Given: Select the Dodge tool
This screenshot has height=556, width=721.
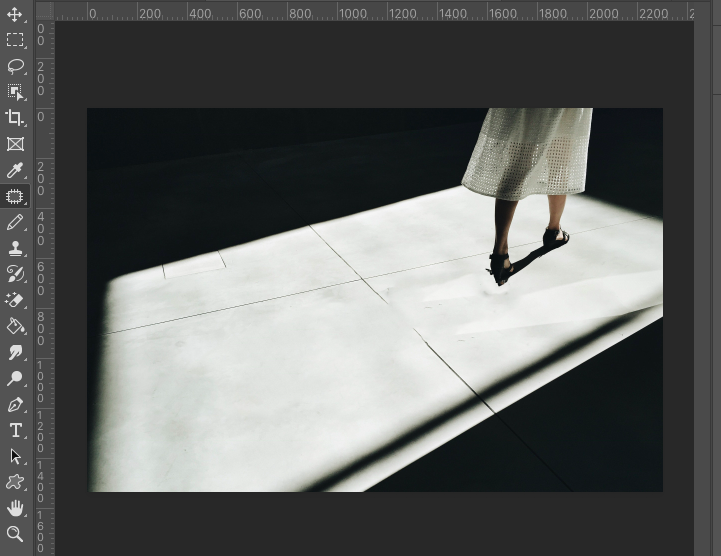Looking at the screenshot, I should click(x=15, y=378).
